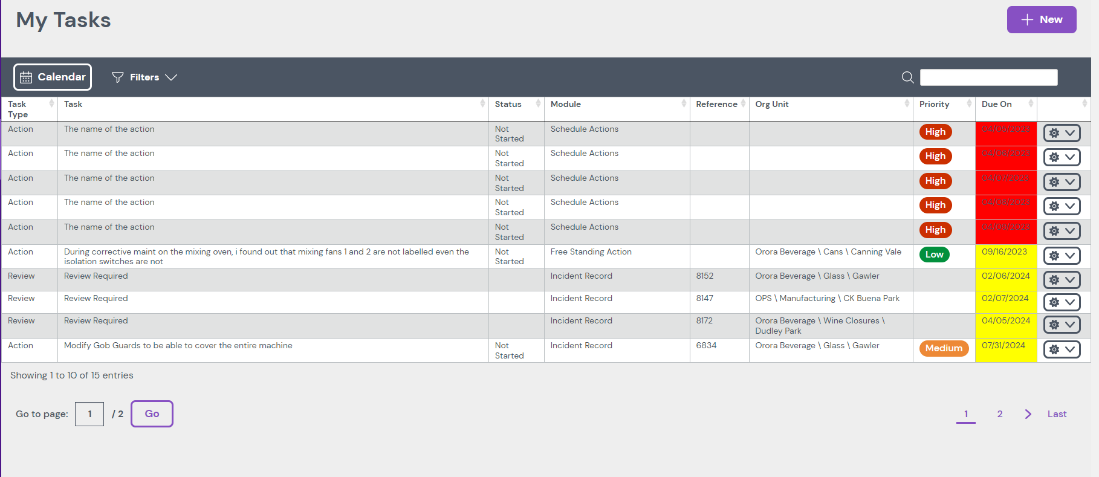Click the plus New button
1099x477 pixels.
pos(1041,20)
